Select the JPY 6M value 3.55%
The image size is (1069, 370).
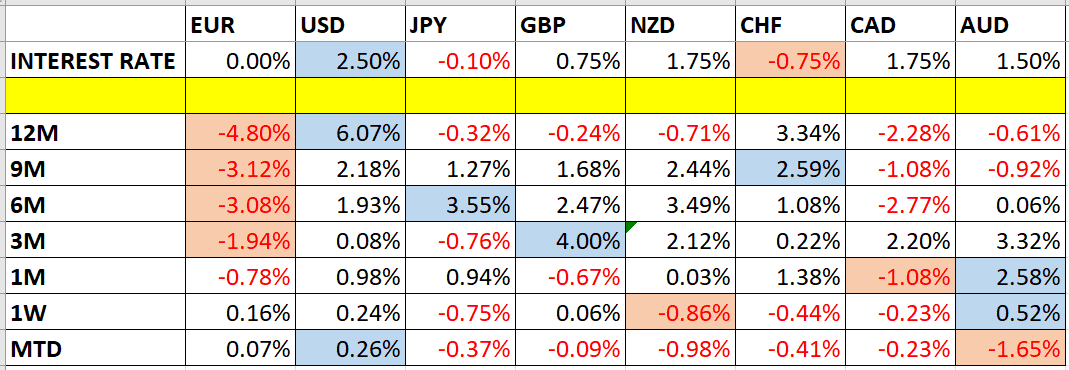[460, 204]
